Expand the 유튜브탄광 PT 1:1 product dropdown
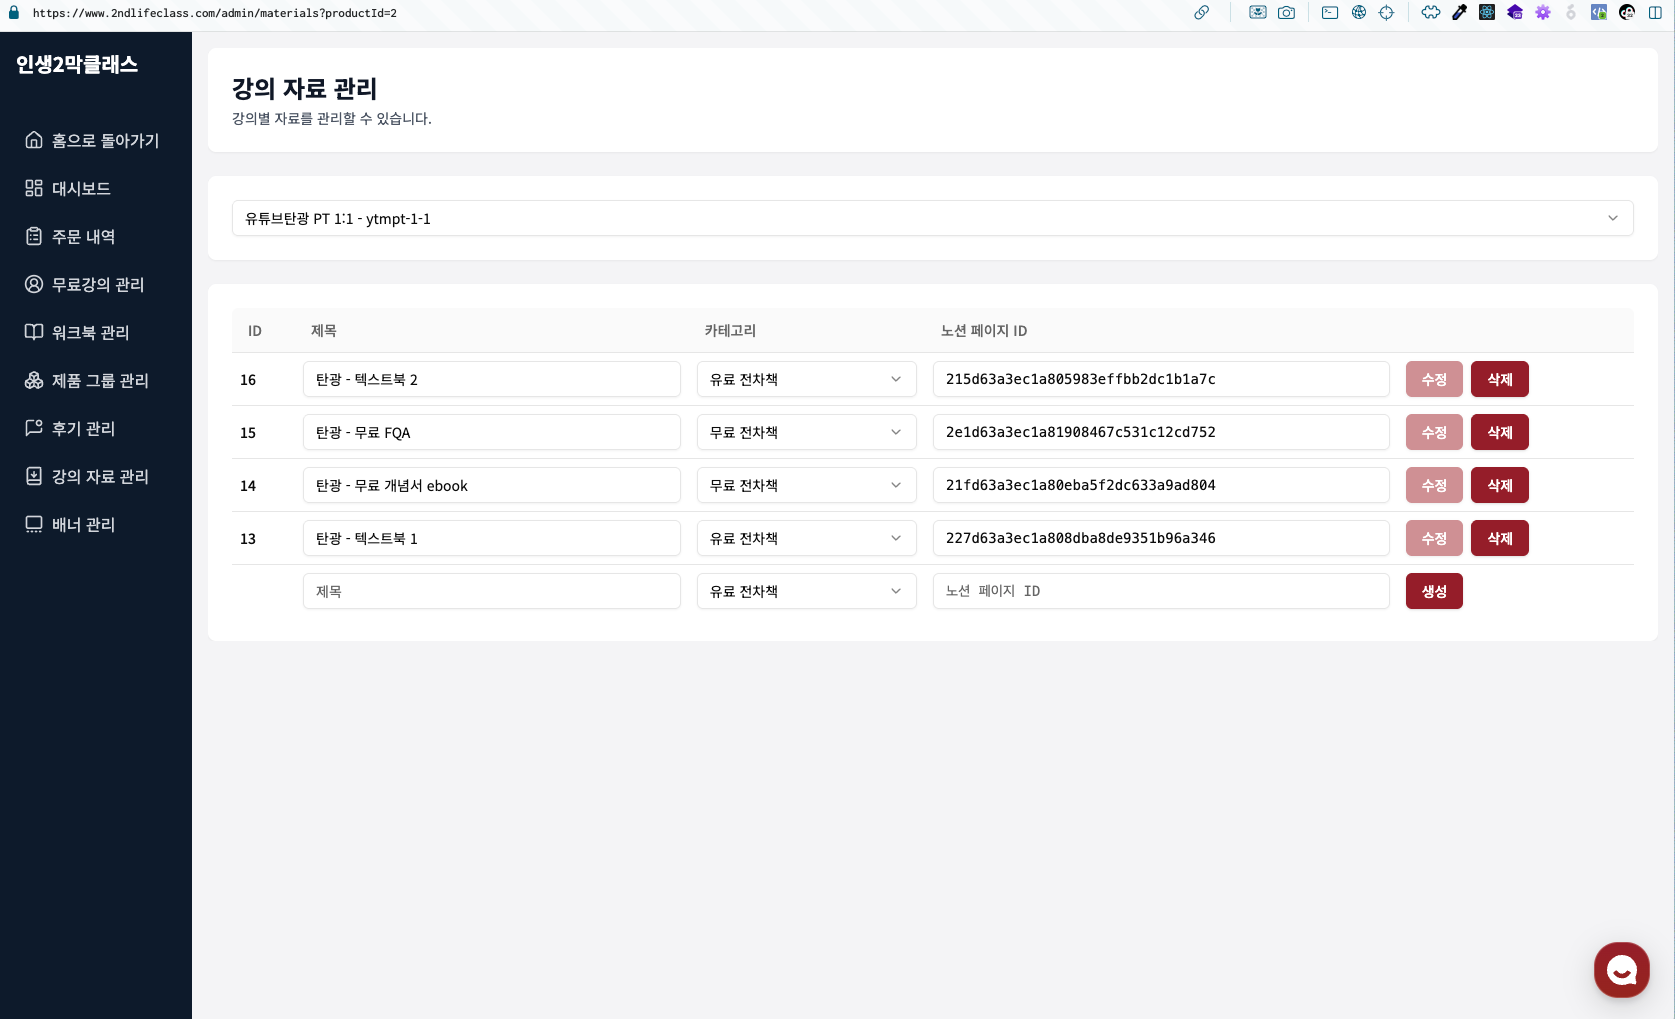The height and width of the screenshot is (1019, 1675). click(932, 218)
